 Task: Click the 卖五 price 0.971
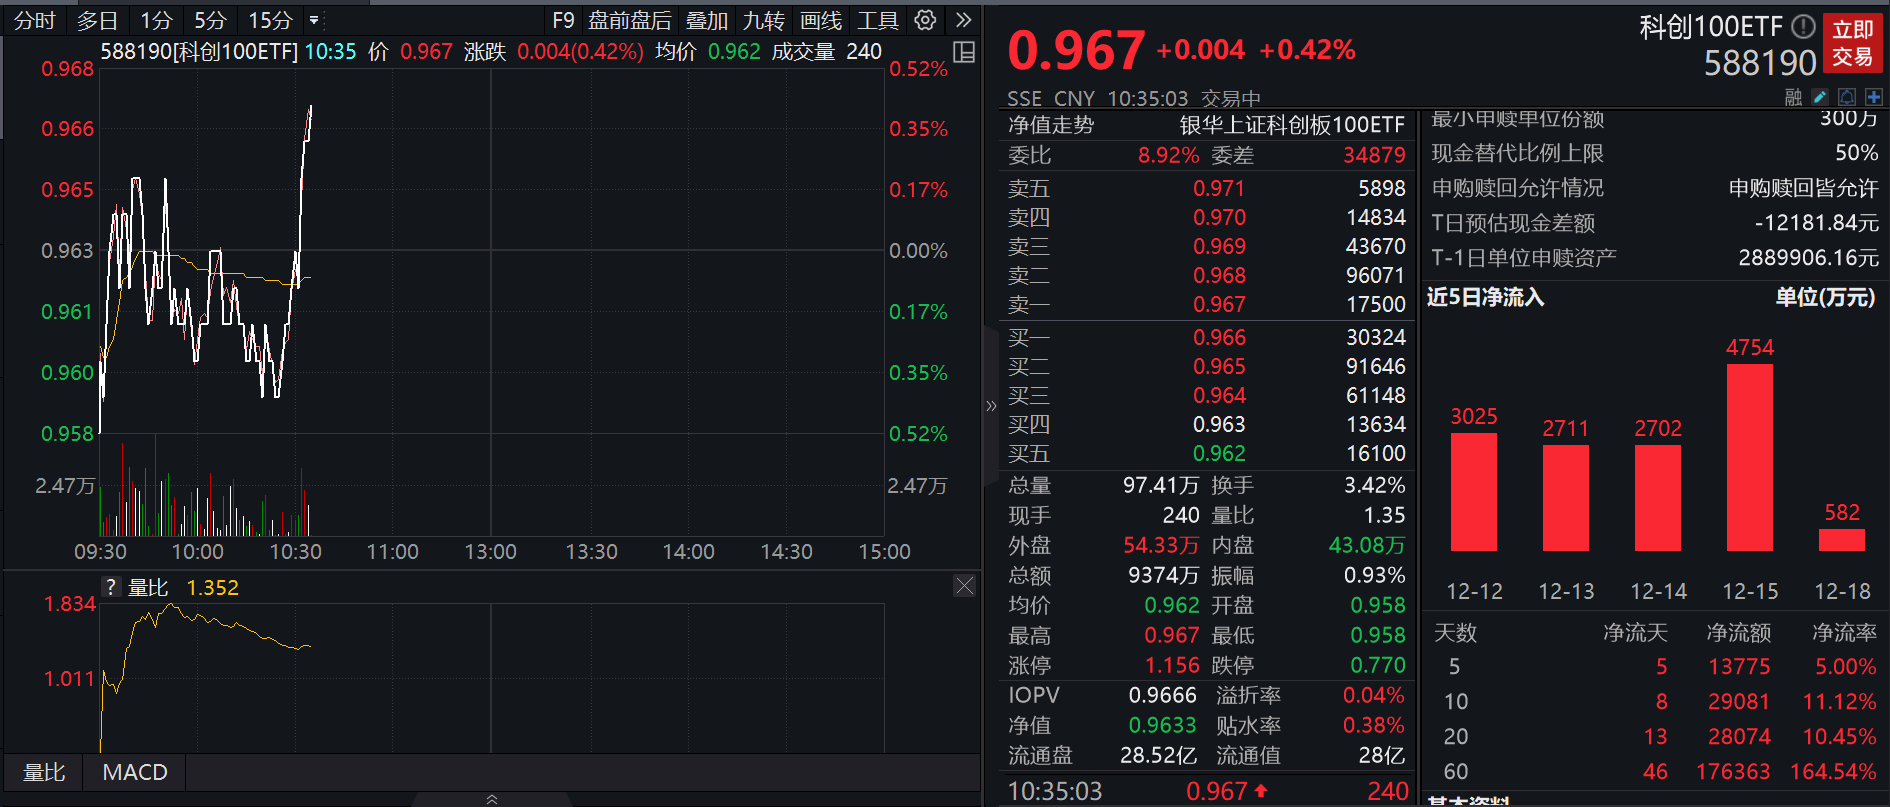click(1219, 188)
